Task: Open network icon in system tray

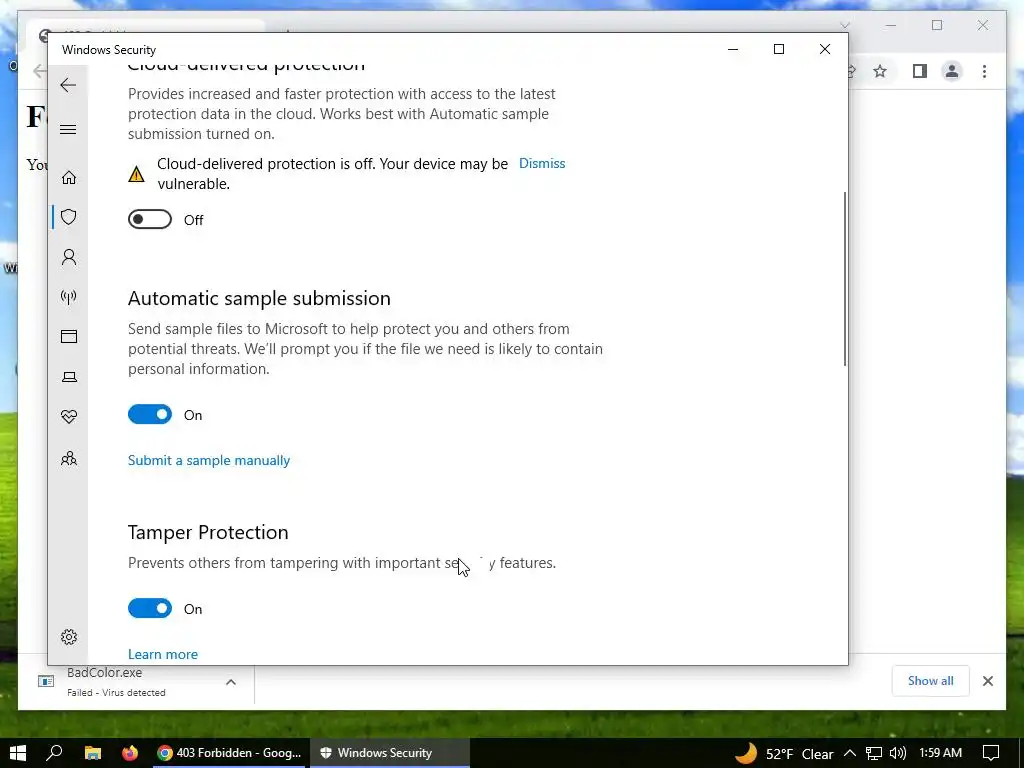Action: (874, 754)
